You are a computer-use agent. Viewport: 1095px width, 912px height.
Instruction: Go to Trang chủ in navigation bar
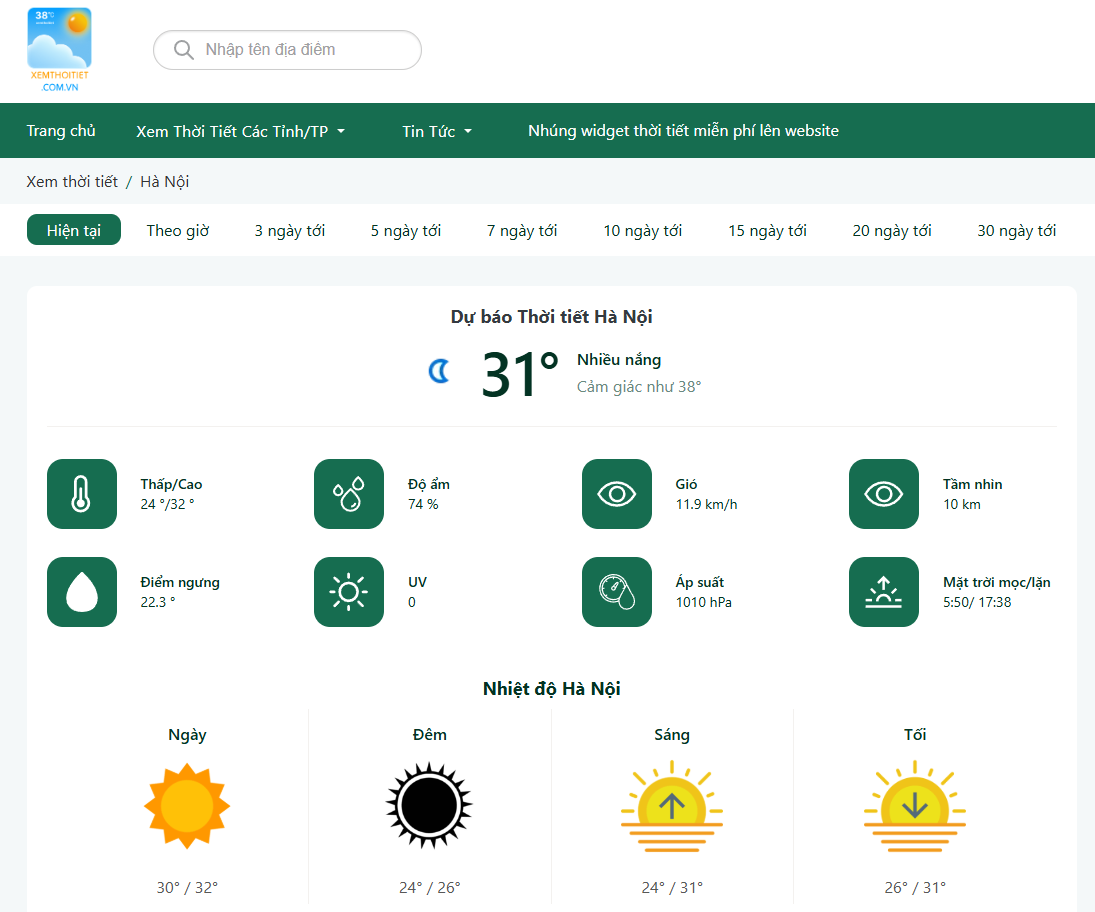point(61,131)
